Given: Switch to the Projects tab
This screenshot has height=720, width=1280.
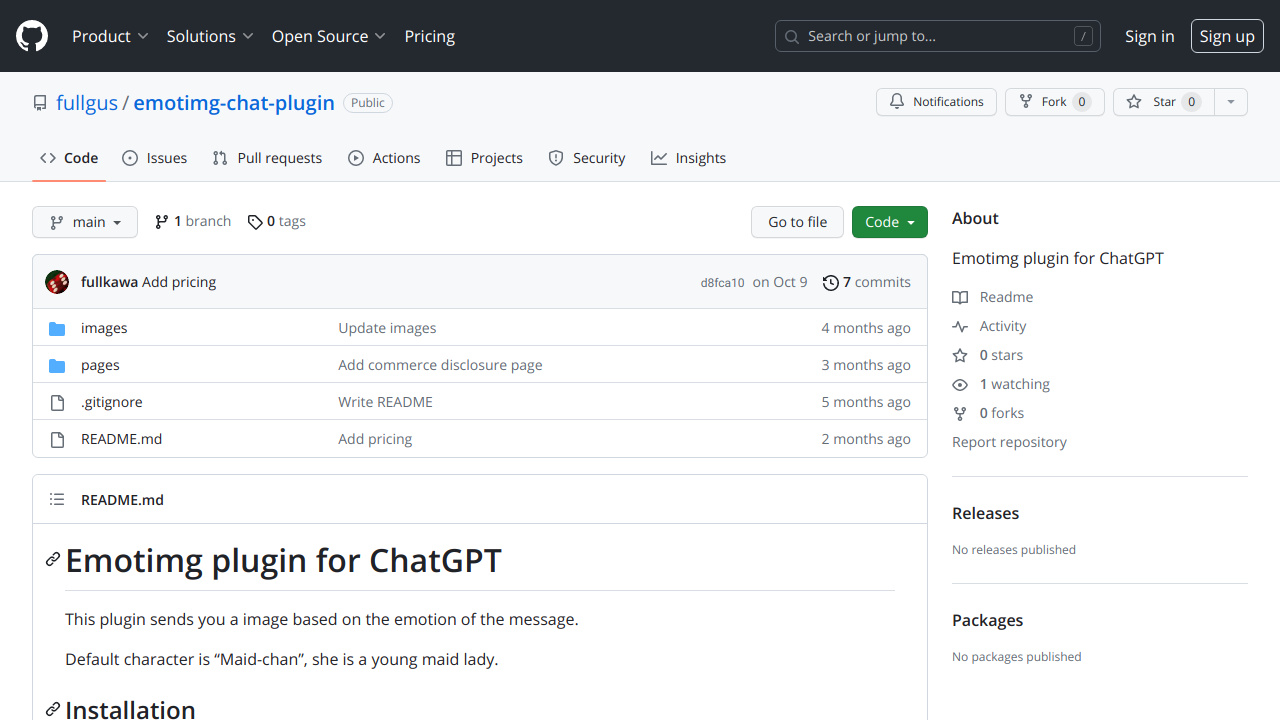Looking at the screenshot, I should [484, 158].
